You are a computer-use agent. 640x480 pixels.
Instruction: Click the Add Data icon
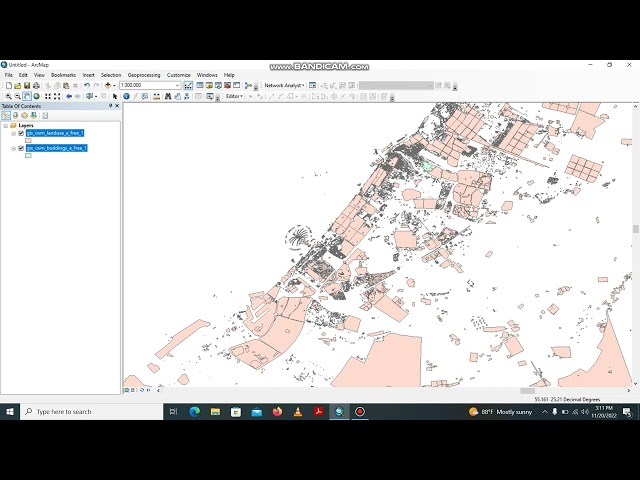[108, 85]
